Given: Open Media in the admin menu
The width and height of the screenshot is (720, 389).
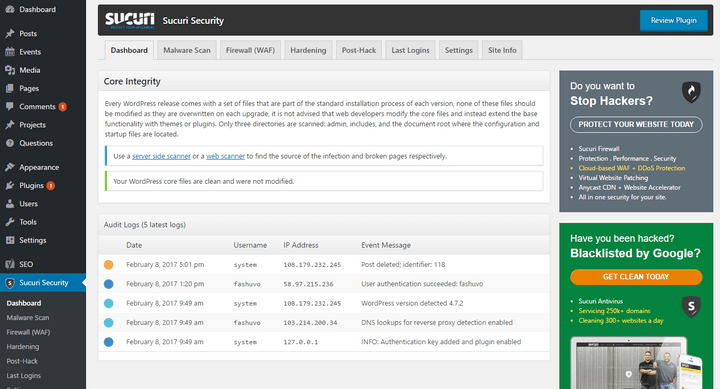Looking at the screenshot, I should 29,70.
